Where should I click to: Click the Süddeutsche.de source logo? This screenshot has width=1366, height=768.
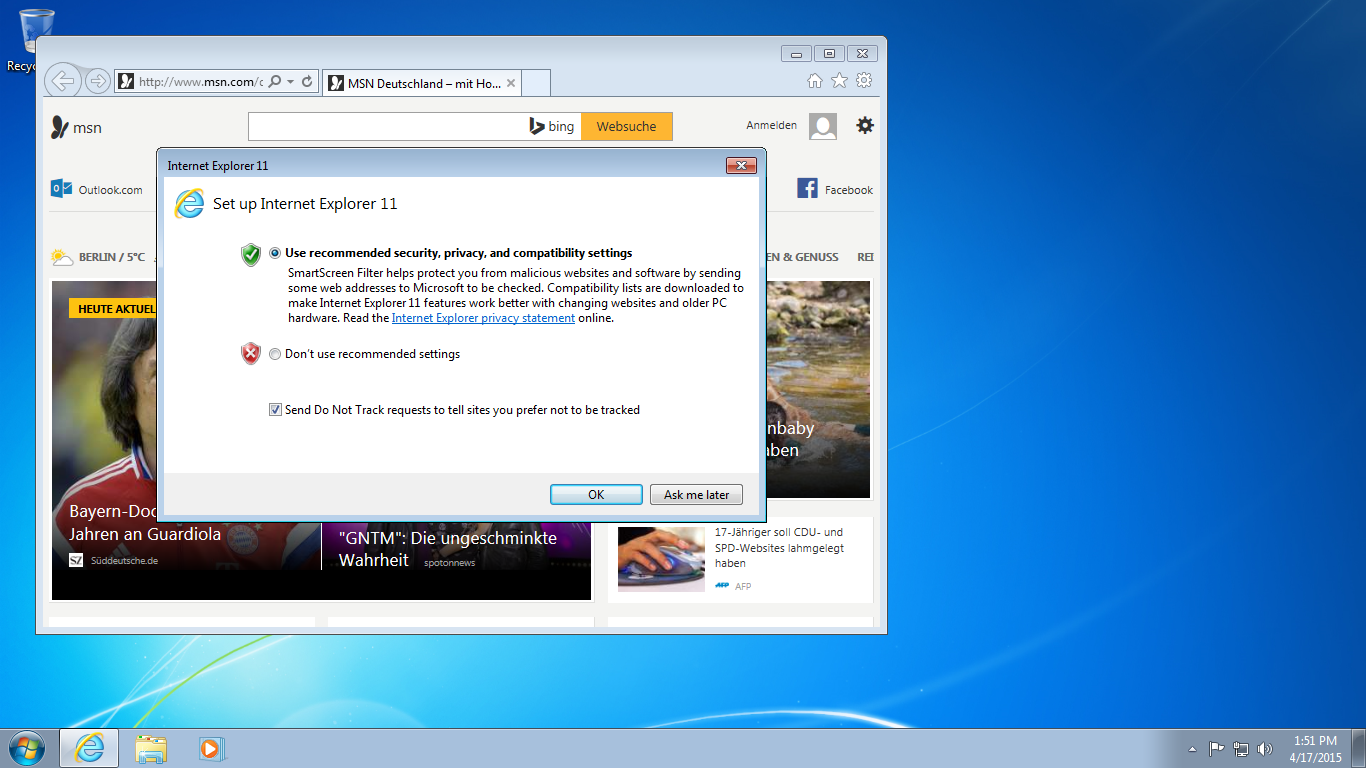pyautogui.click(x=76, y=560)
